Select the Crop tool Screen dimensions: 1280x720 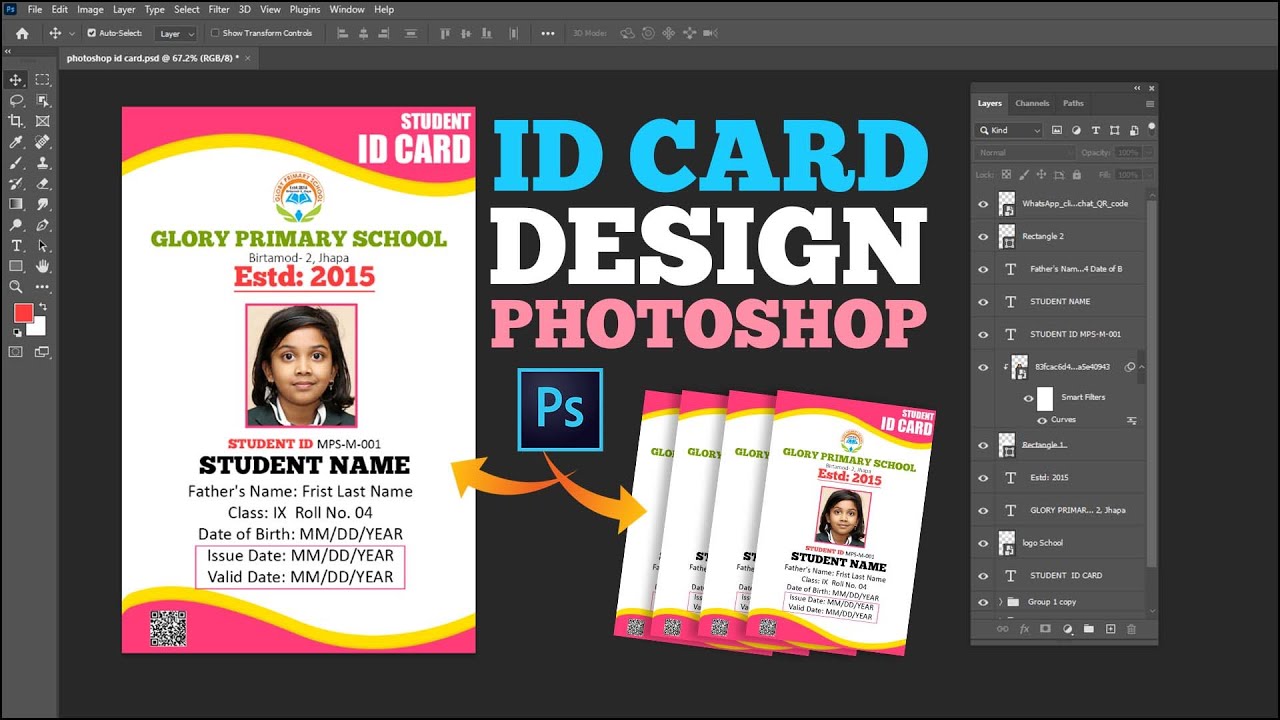16,121
